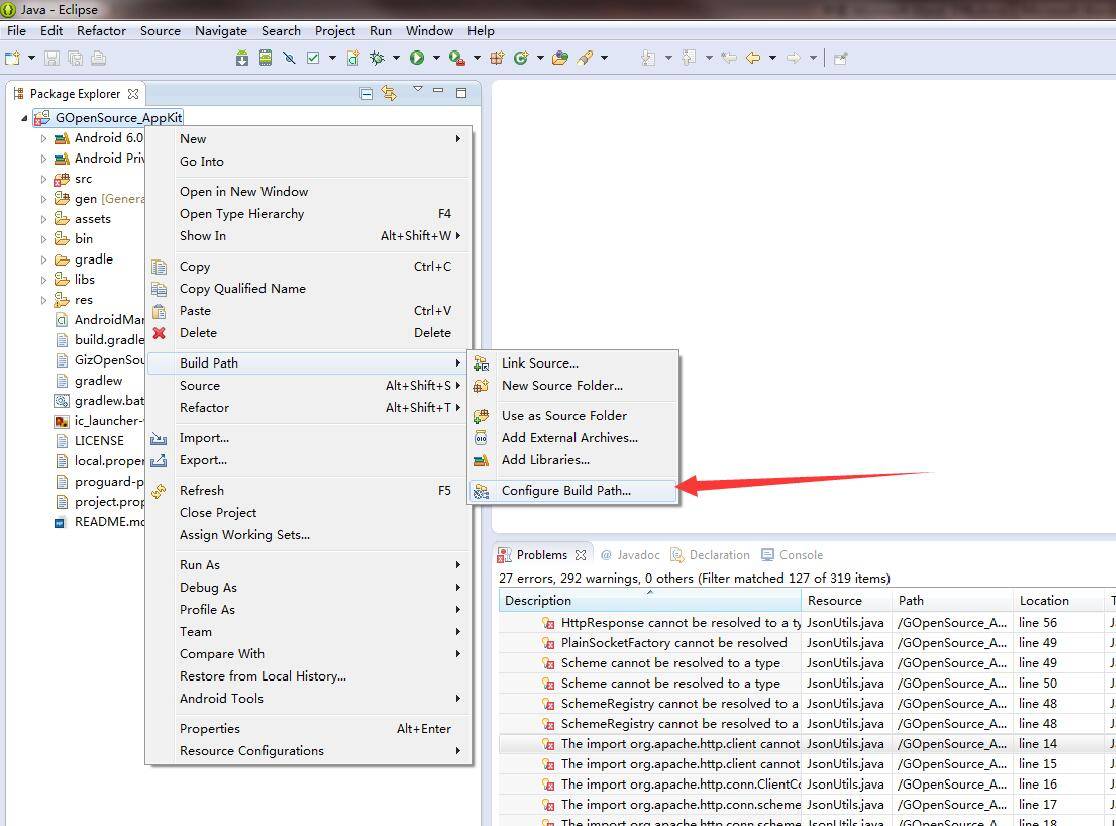Open the Navigate menu
1116x826 pixels.
click(x=221, y=31)
